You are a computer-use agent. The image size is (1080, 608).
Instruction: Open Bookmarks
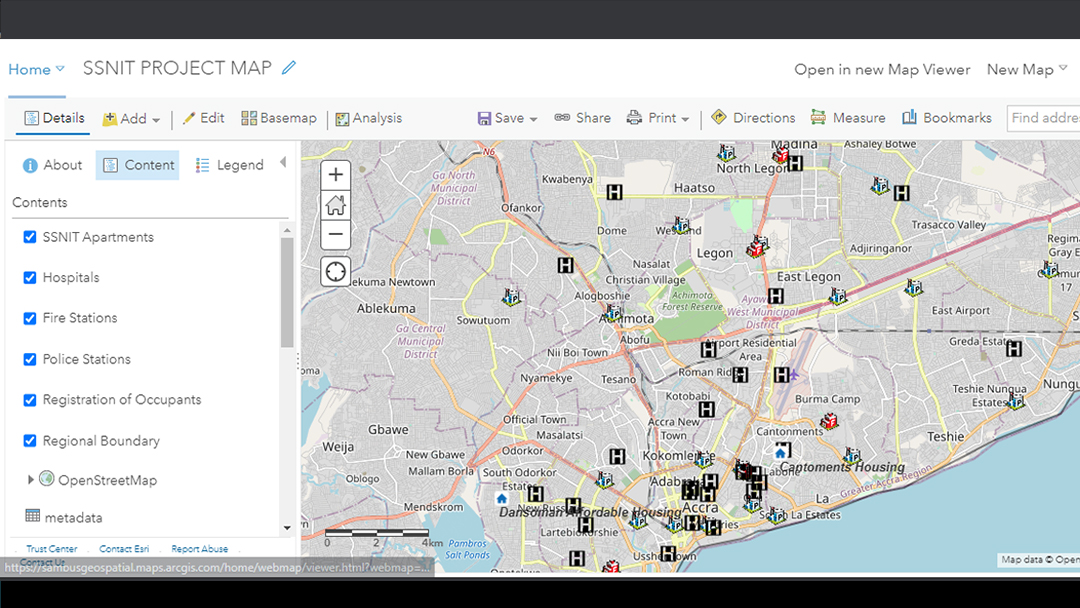[x=947, y=118]
